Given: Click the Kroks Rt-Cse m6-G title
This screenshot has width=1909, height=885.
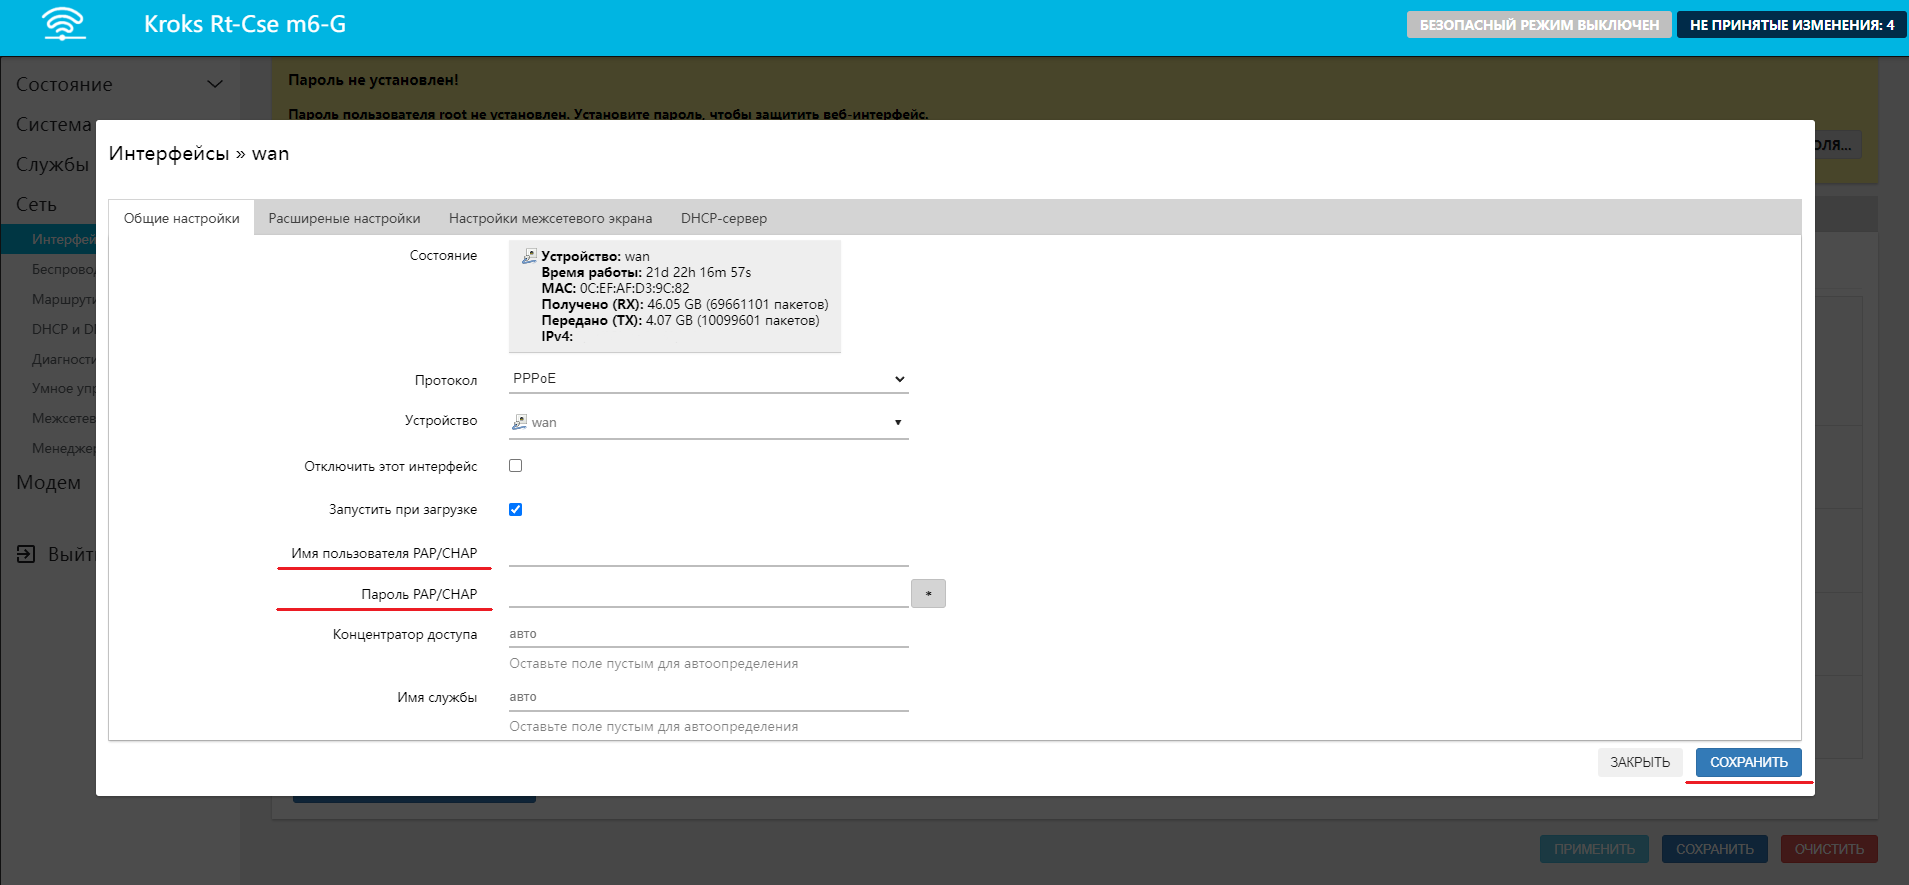Looking at the screenshot, I should point(245,24).
